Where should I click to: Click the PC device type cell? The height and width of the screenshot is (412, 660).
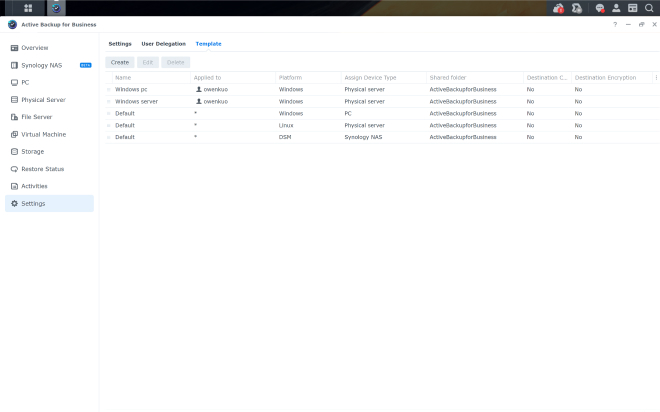tap(348, 113)
